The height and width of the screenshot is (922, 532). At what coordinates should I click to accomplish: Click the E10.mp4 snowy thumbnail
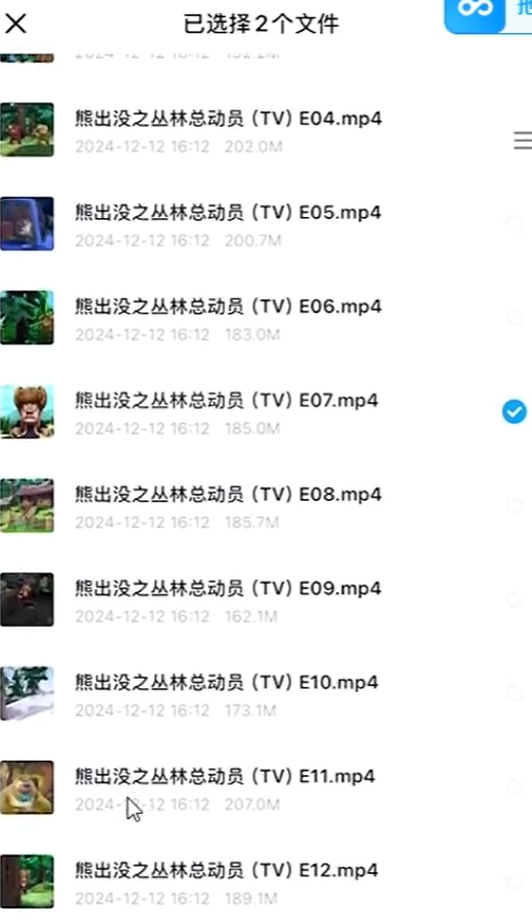tap(27, 694)
